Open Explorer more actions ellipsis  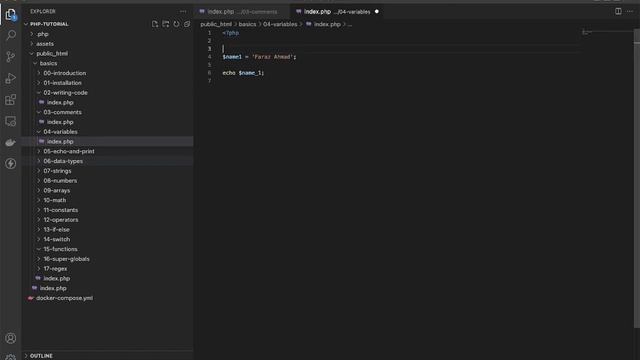(183, 11)
